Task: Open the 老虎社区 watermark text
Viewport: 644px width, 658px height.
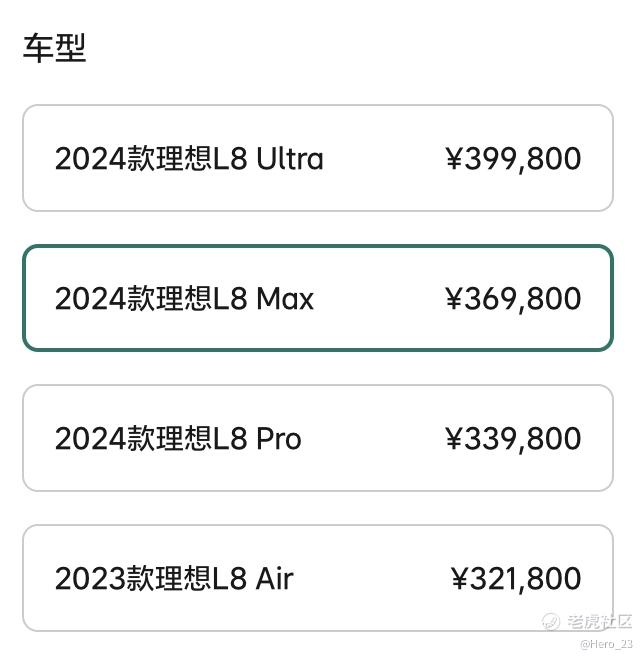Action: tap(600, 621)
